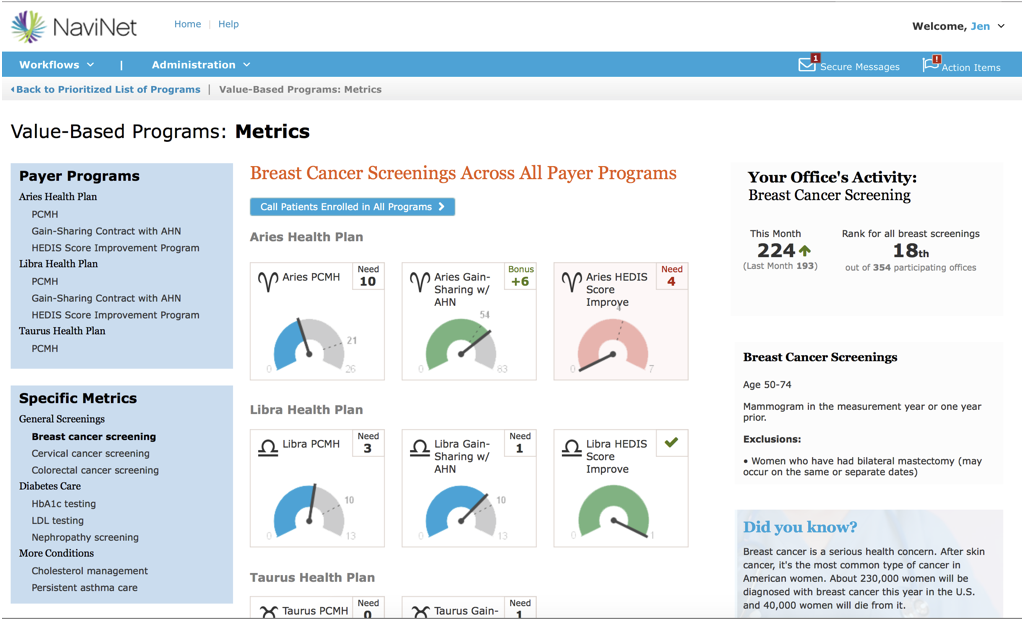Click the Jen username link
The image size is (1024, 620).
pos(980,26)
